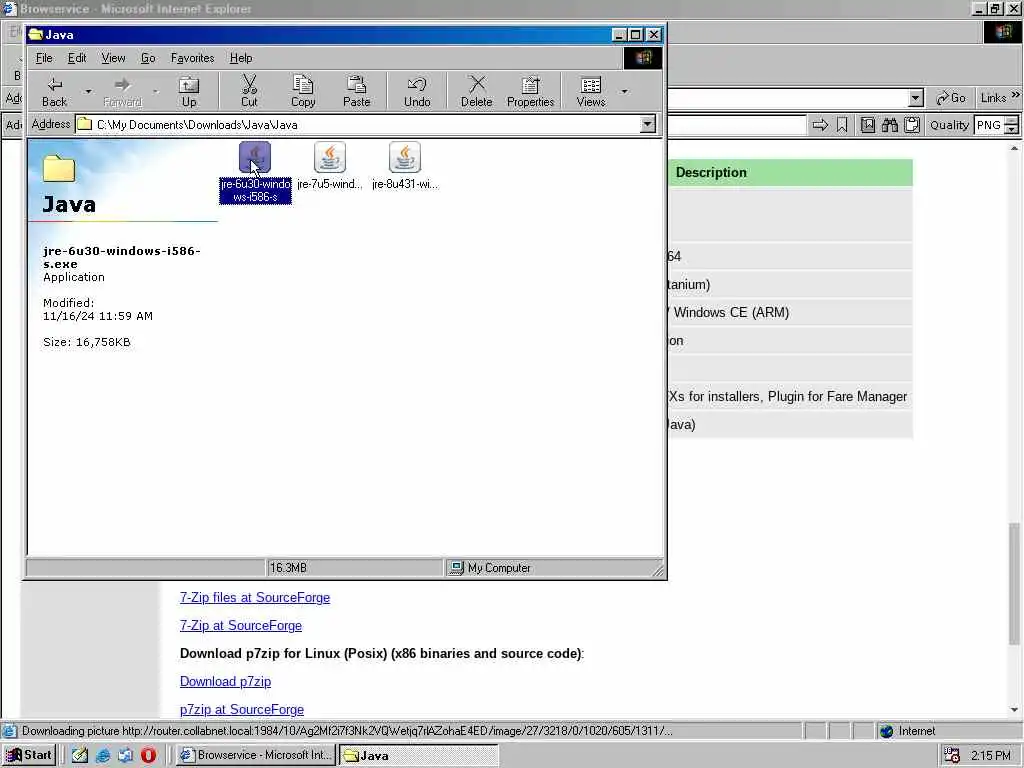Click the Start button on the taskbar
Image resolution: width=1024 pixels, height=768 pixels.
tap(29, 755)
